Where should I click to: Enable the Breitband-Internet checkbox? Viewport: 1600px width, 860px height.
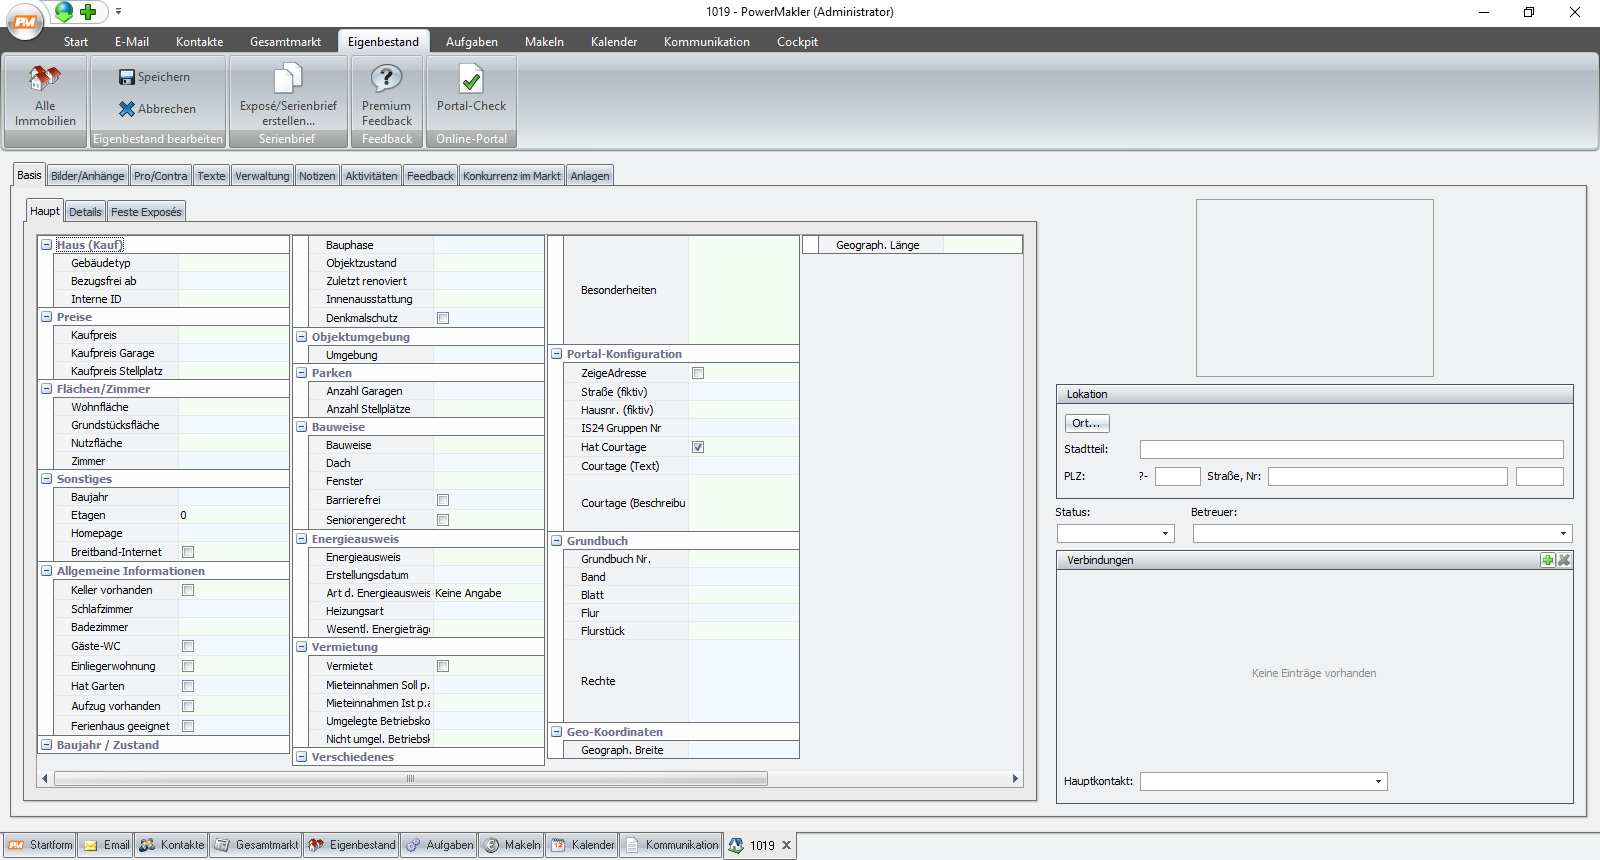point(188,552)
